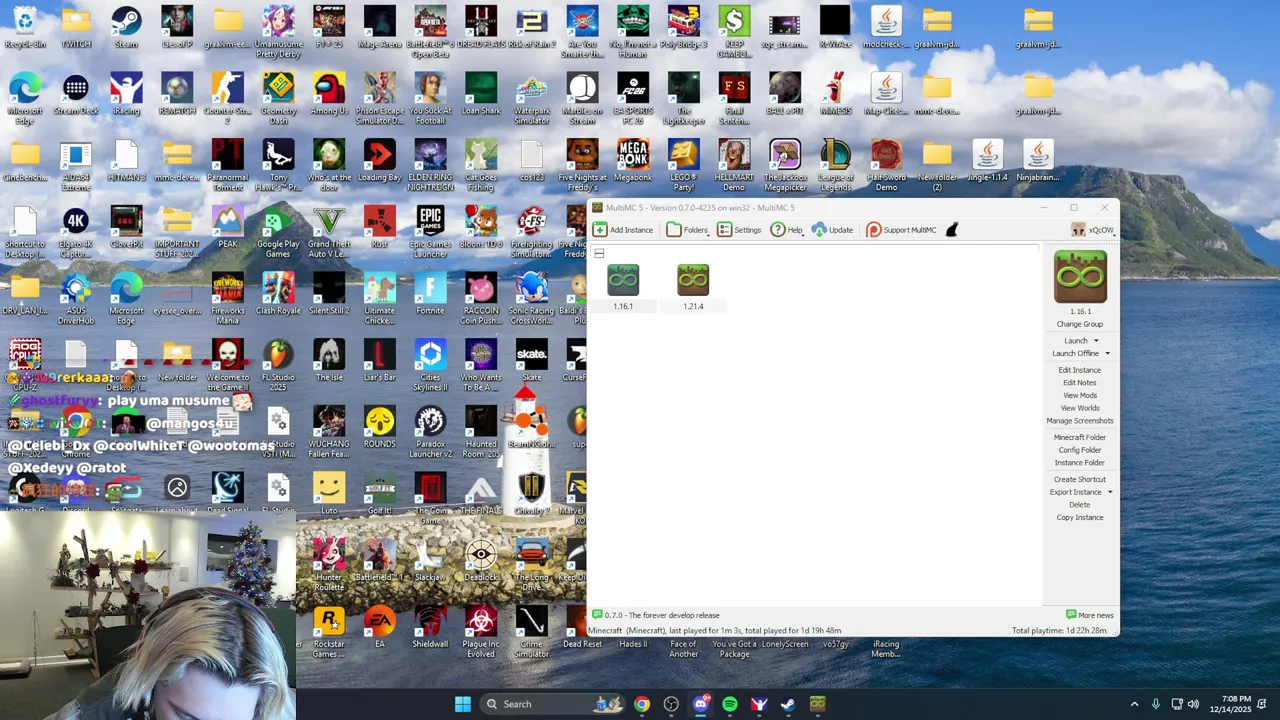Expand the Launch Offline dropdown arrow
Screen dimensions: 1280x720
tap(1107, 354)
